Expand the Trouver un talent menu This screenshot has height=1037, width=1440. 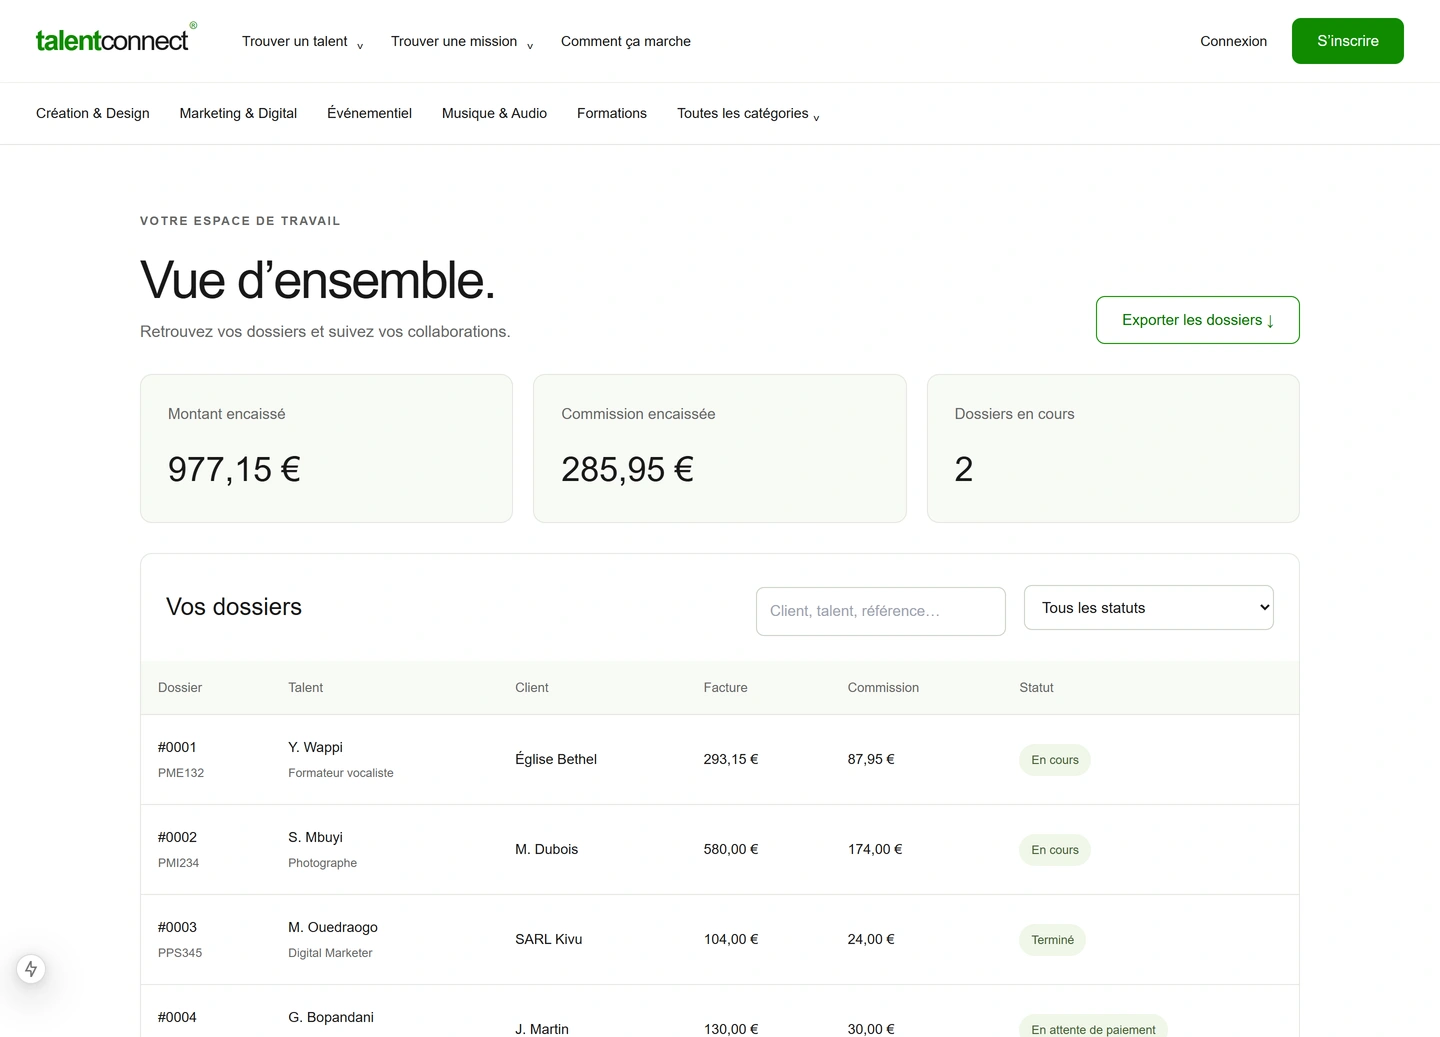302,41
